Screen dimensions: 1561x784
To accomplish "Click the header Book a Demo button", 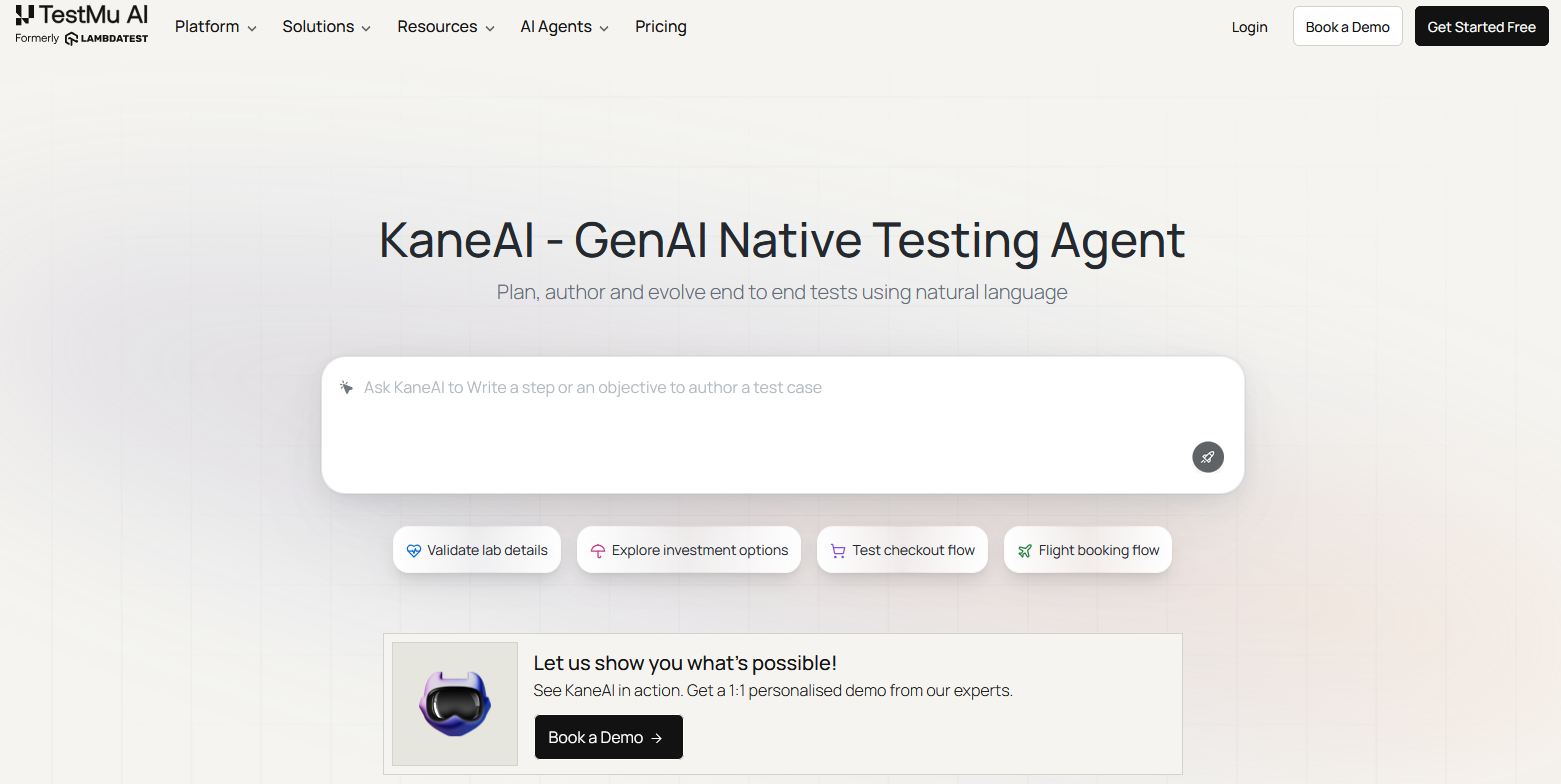I will pyautogui.click(x=1347, y=27).
